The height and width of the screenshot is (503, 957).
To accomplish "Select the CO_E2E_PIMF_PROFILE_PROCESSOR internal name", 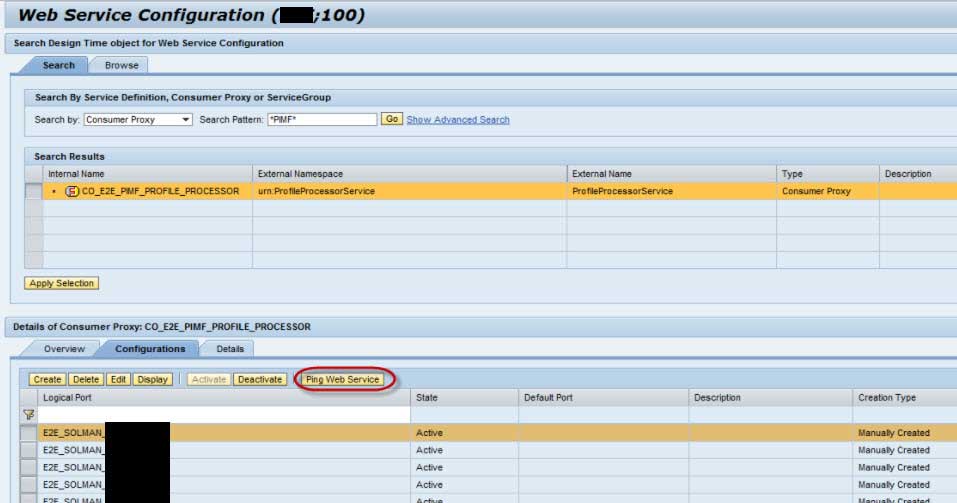I will [x=161, y=191].
